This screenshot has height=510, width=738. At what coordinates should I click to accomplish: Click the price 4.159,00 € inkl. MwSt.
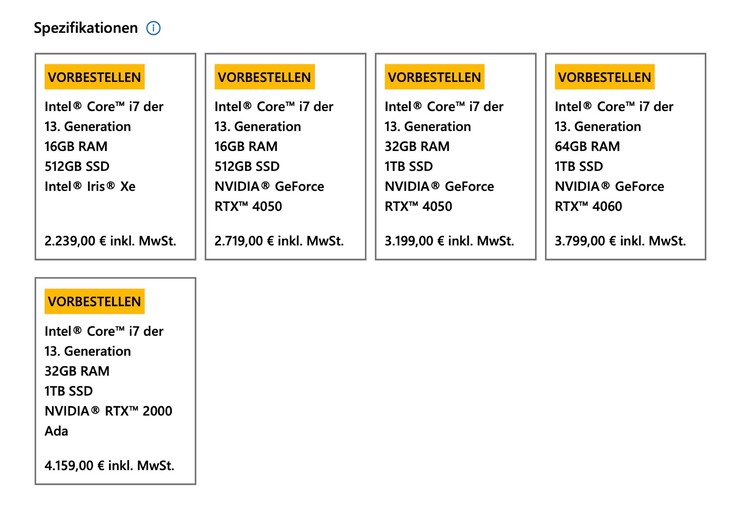coord(109,465)
